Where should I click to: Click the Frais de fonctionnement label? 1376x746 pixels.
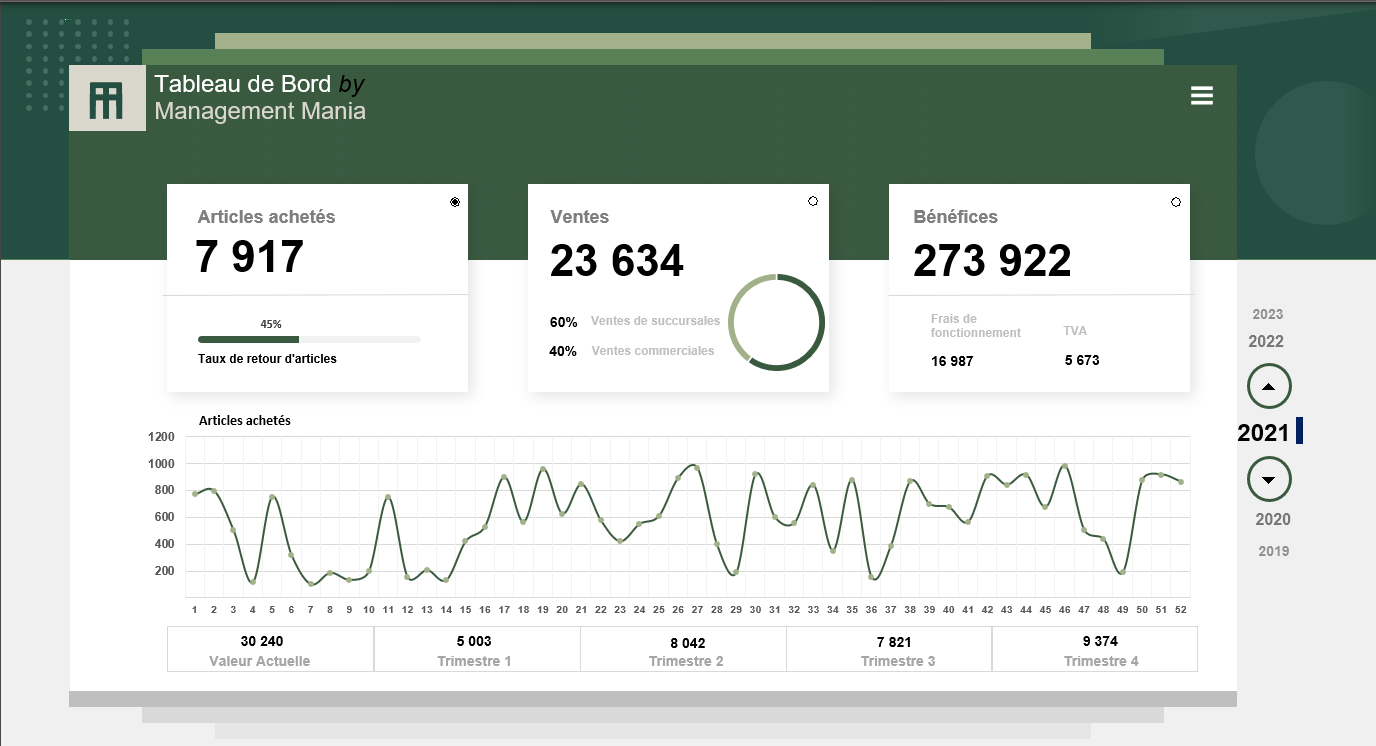[976, 326]
